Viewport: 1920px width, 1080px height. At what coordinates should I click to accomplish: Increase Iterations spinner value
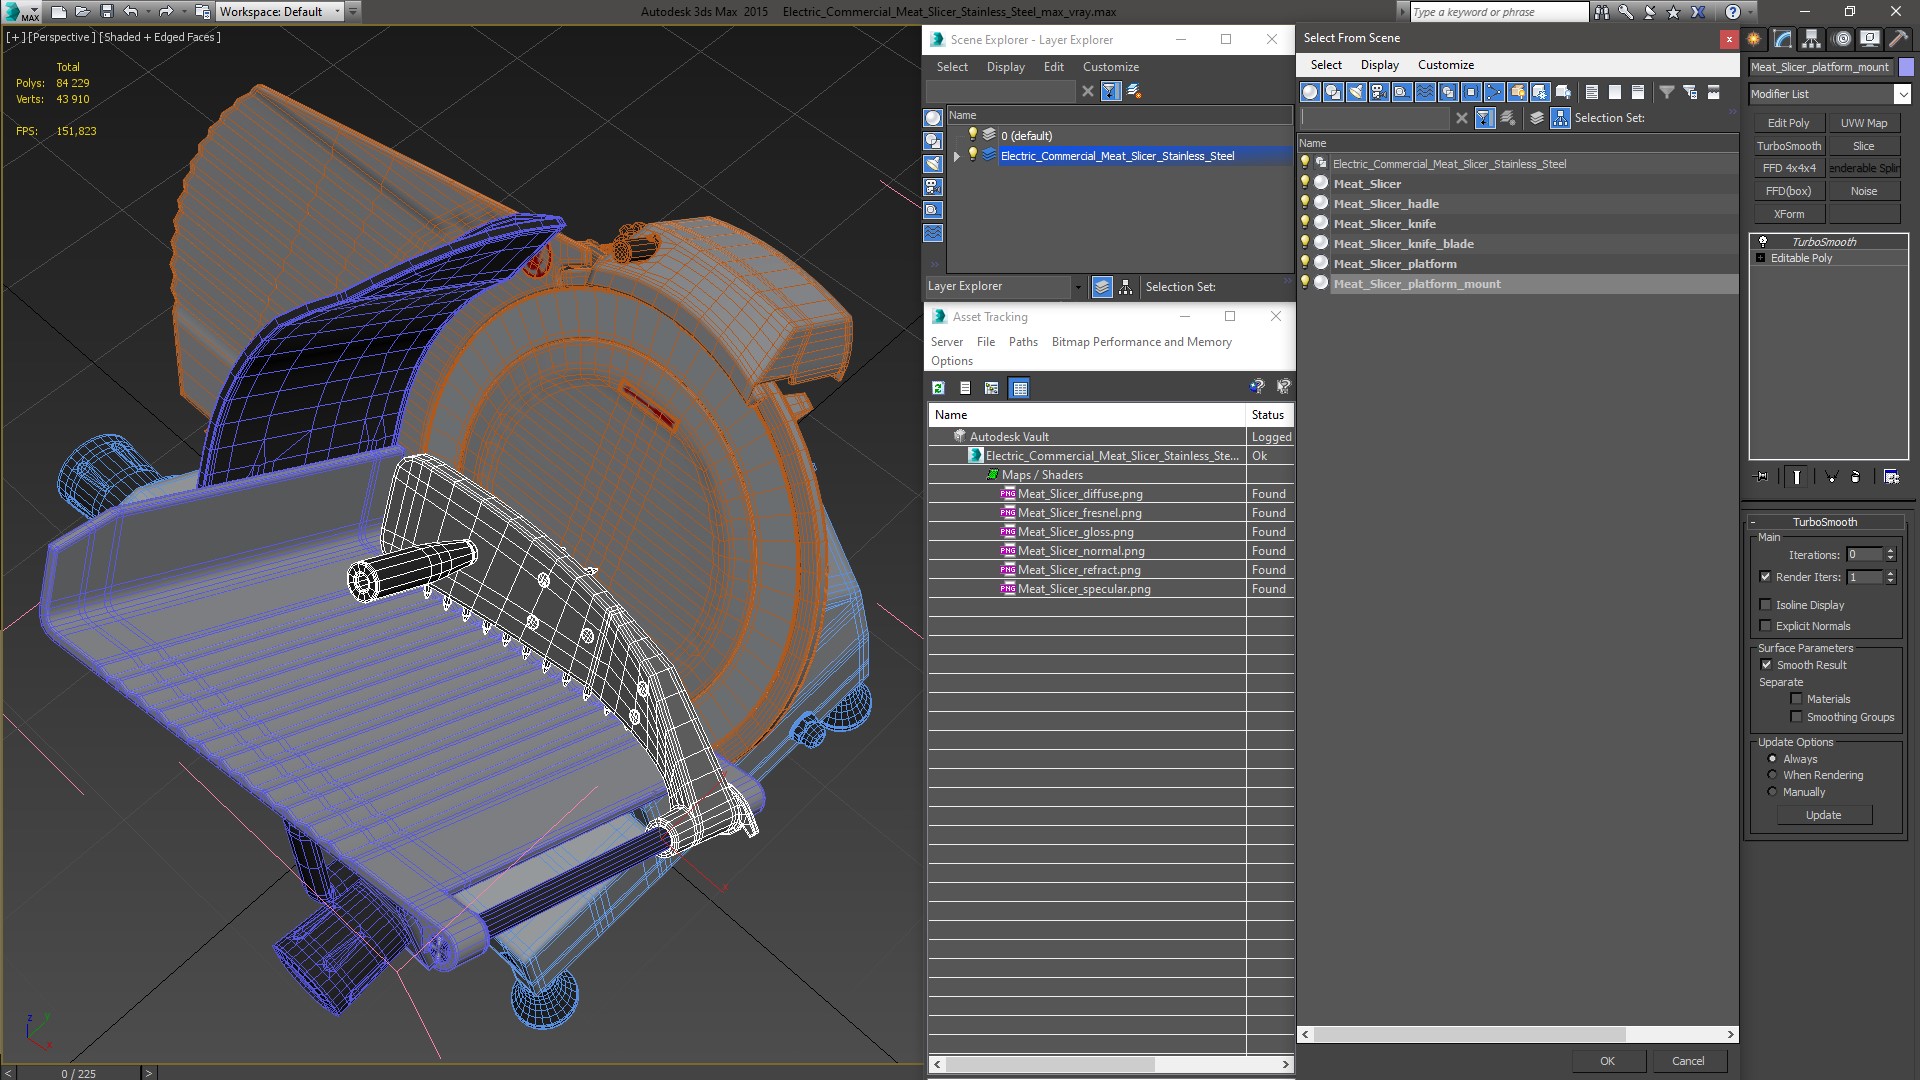1890,551
